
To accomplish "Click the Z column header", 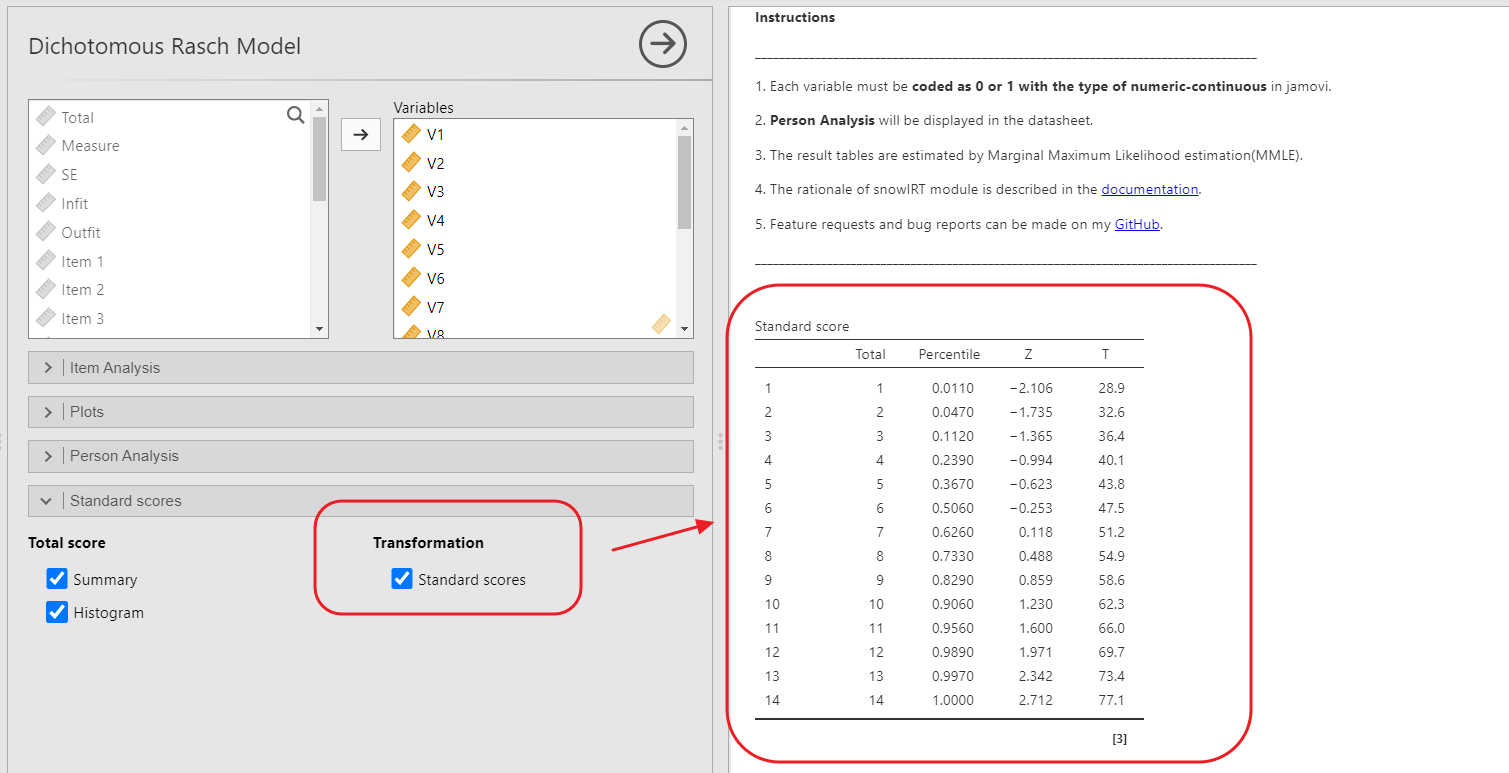I will pyautogui.click(x=1028, y=354).
